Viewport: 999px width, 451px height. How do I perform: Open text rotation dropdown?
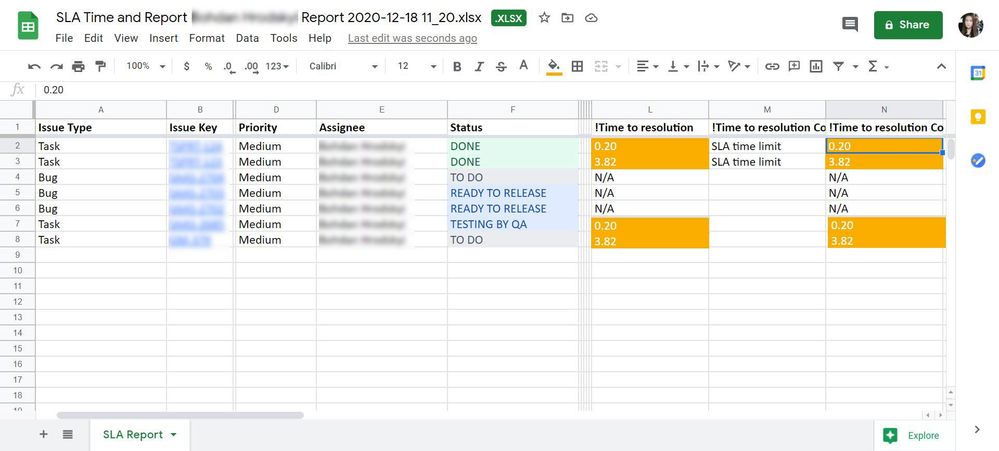tap(739, 66)
